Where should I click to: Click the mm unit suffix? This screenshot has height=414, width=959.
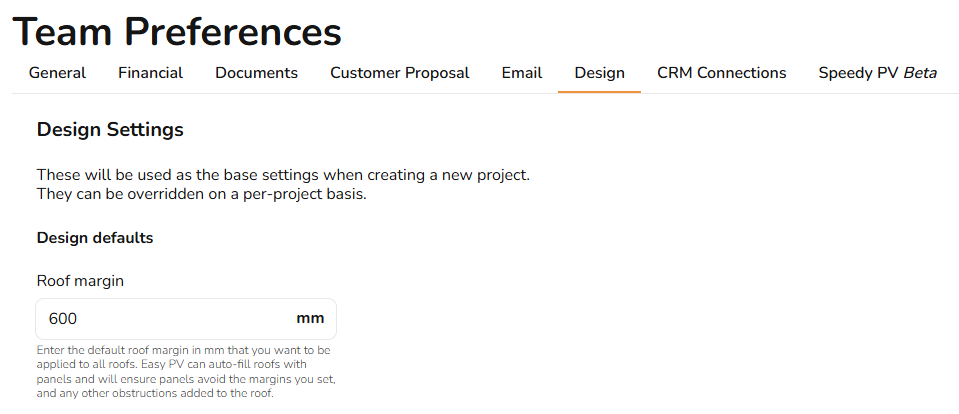pyautogui.click(x=310, y=319)
